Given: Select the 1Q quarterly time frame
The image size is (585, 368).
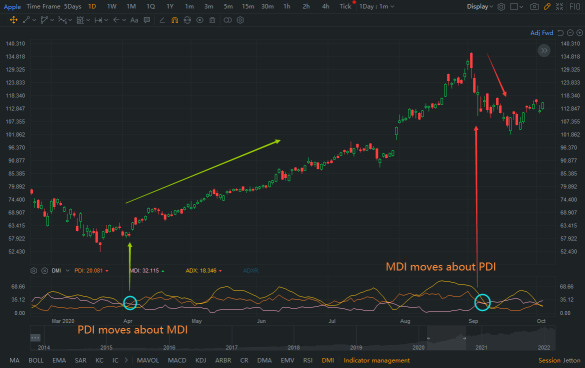Looking at the screenshot, I should [x=151, y=6].
